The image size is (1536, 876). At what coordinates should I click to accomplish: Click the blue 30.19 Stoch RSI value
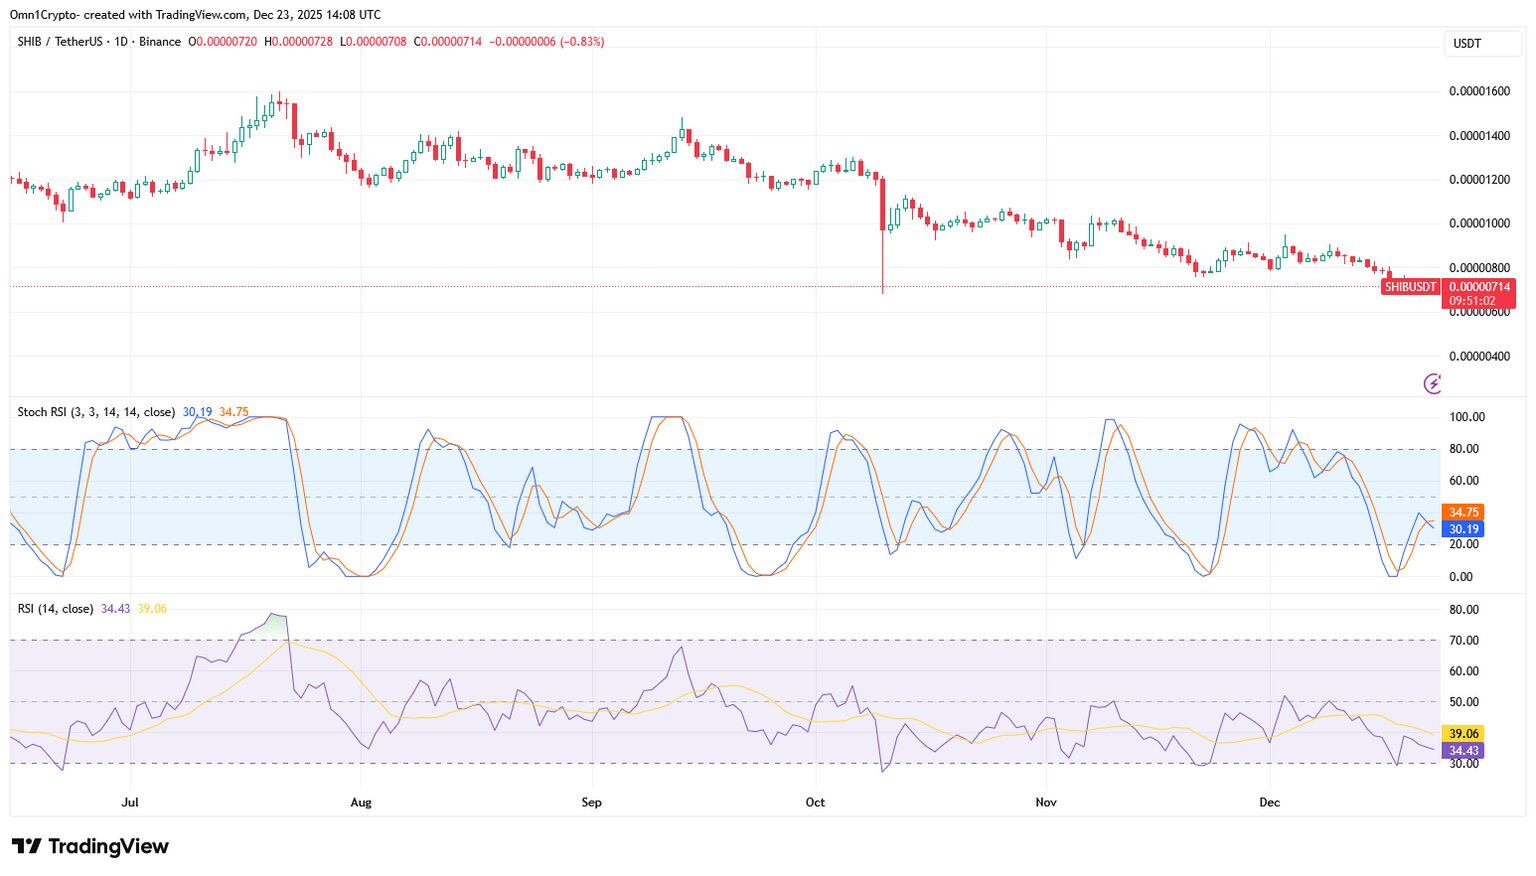(x=1464, y=528)
